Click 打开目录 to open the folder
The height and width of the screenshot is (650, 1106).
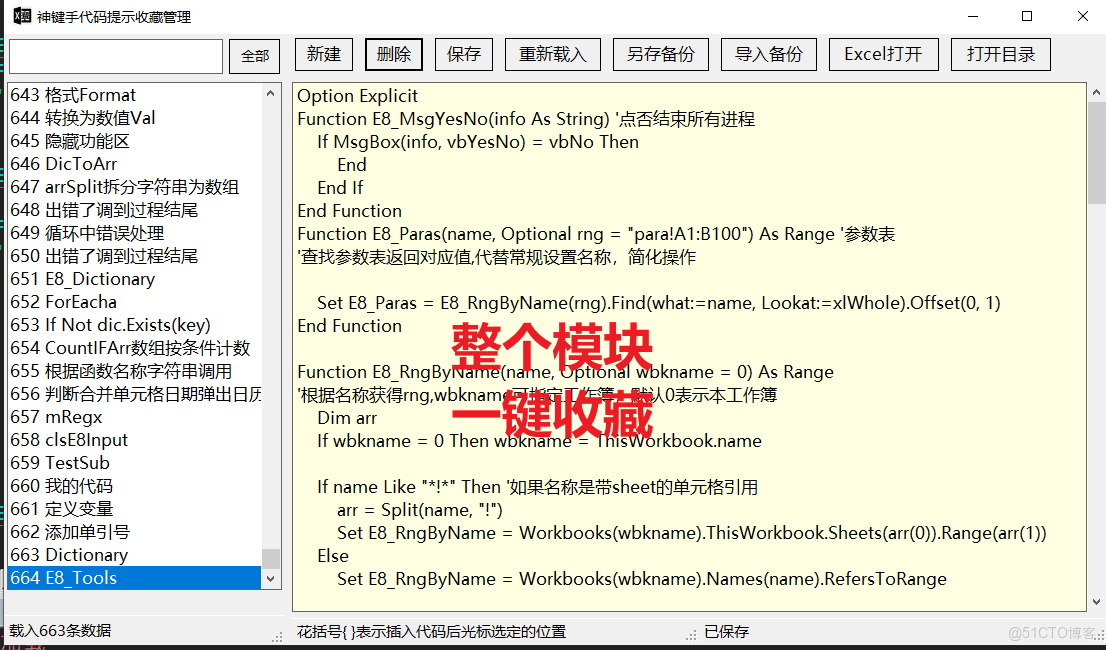click(1000, 55)
